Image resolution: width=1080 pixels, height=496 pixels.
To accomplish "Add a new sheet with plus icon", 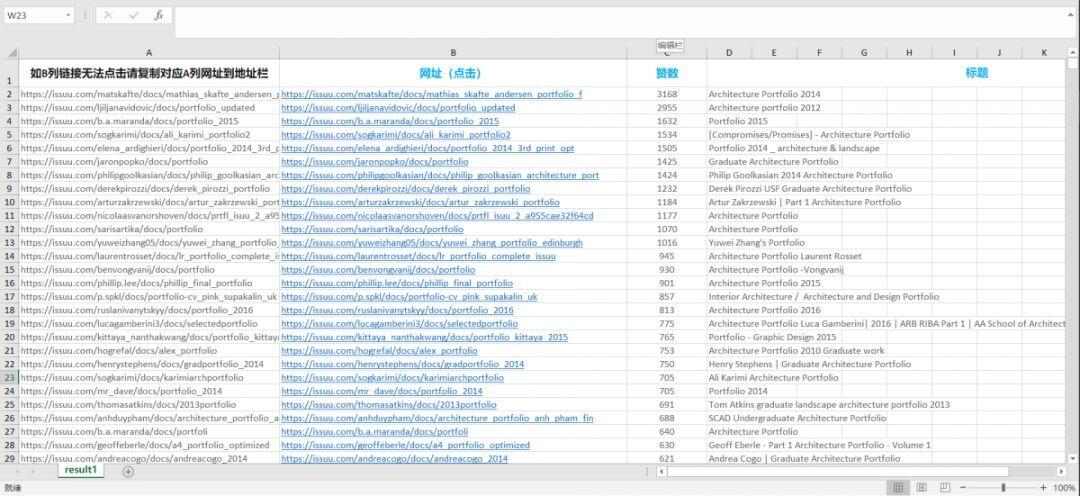I will point(128,471).
